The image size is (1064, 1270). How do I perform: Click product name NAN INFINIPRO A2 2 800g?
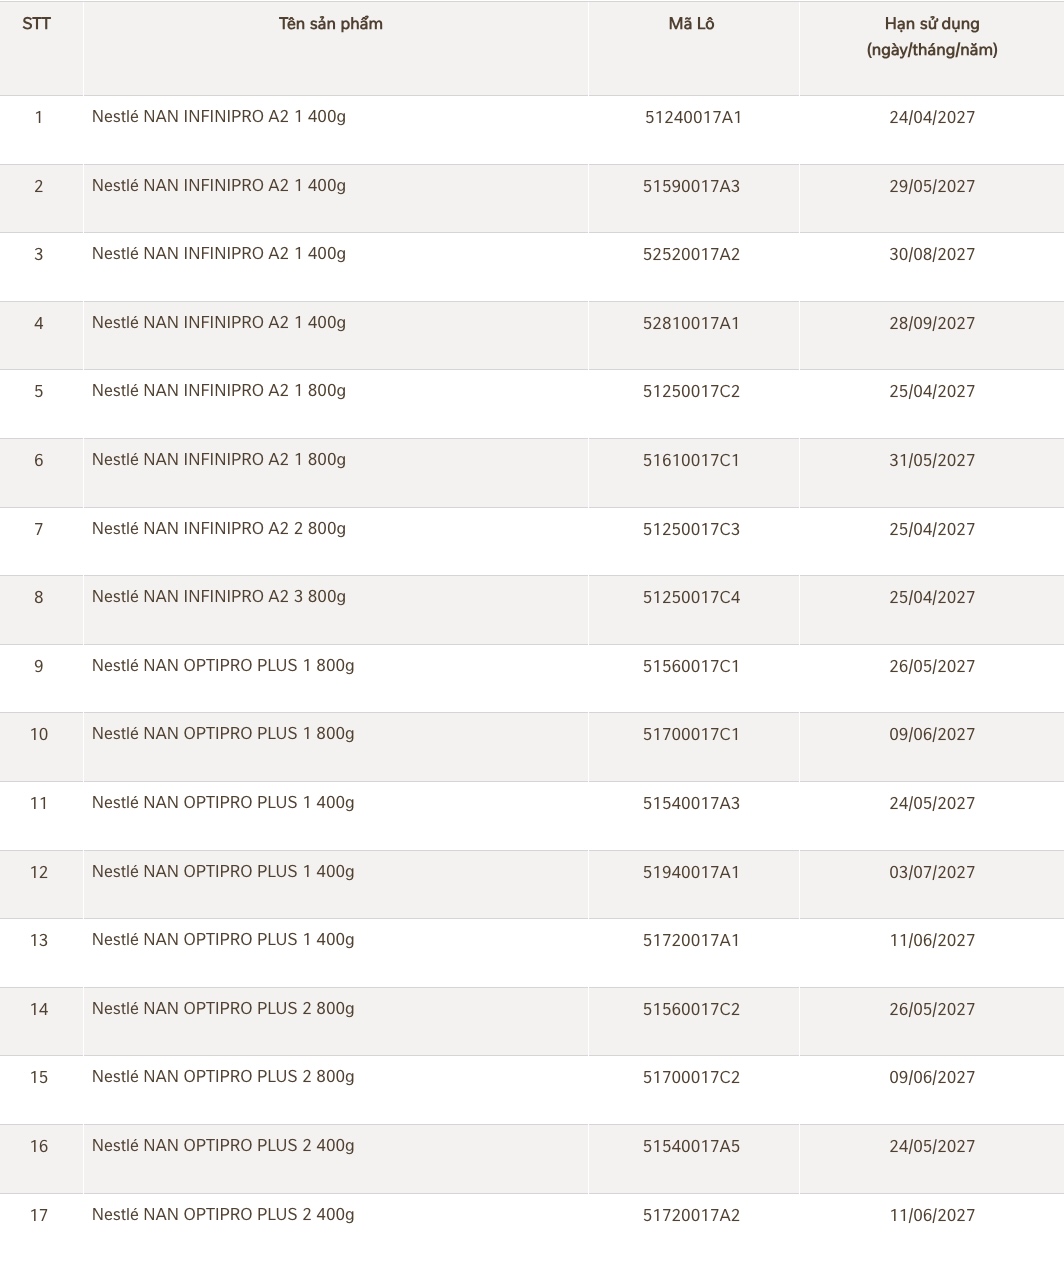coord(219,529)
